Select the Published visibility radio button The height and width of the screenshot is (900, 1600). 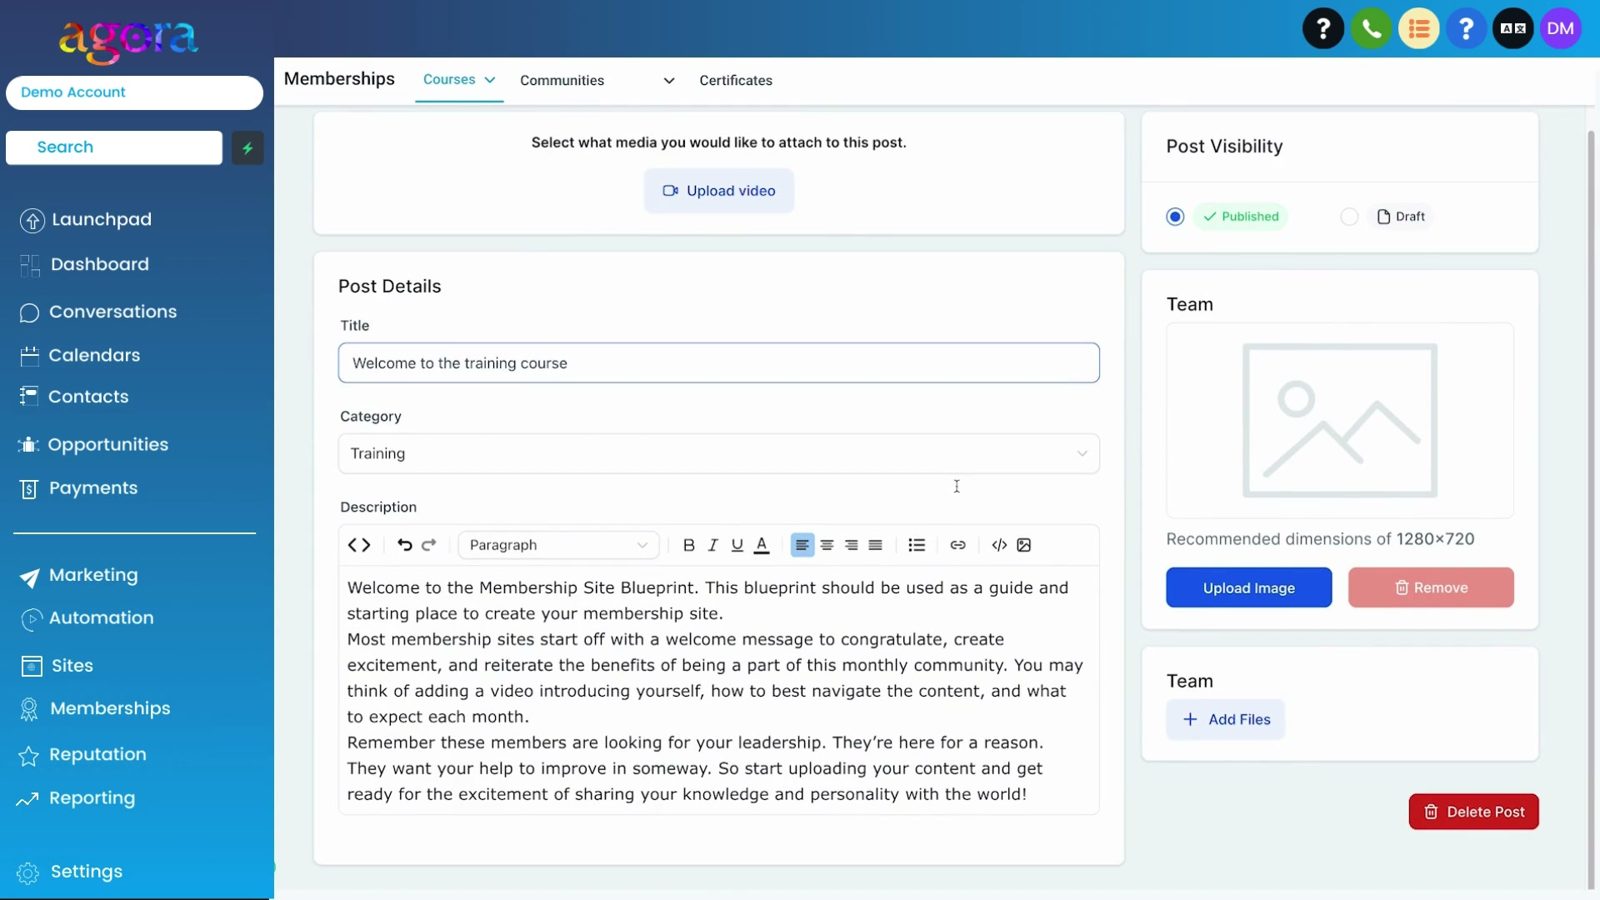tap(1175, 217)
